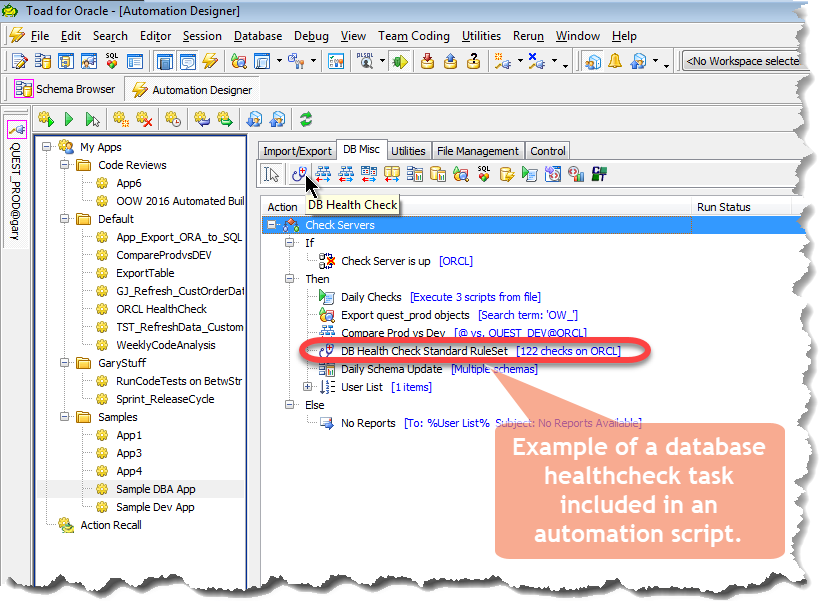Click the Object Search icon in DB Misc toolbar
The width and height of the screenshot is (820, 601).
coord(461,174)
